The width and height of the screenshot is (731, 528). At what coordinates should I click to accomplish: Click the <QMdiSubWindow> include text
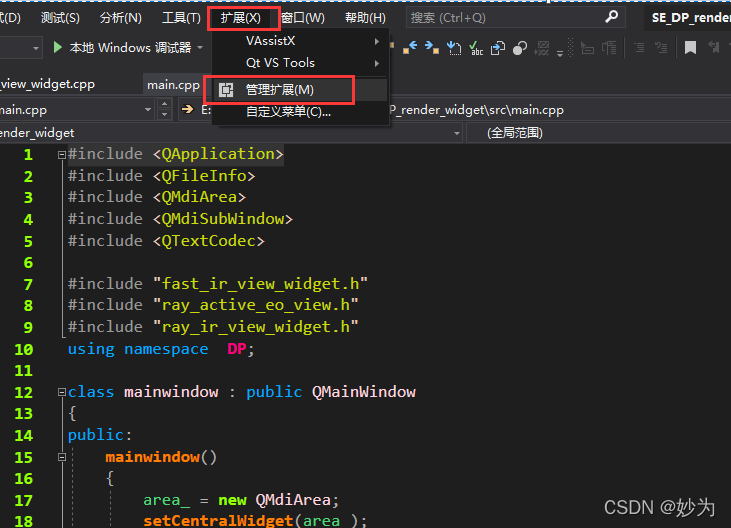tap(222, 219)
